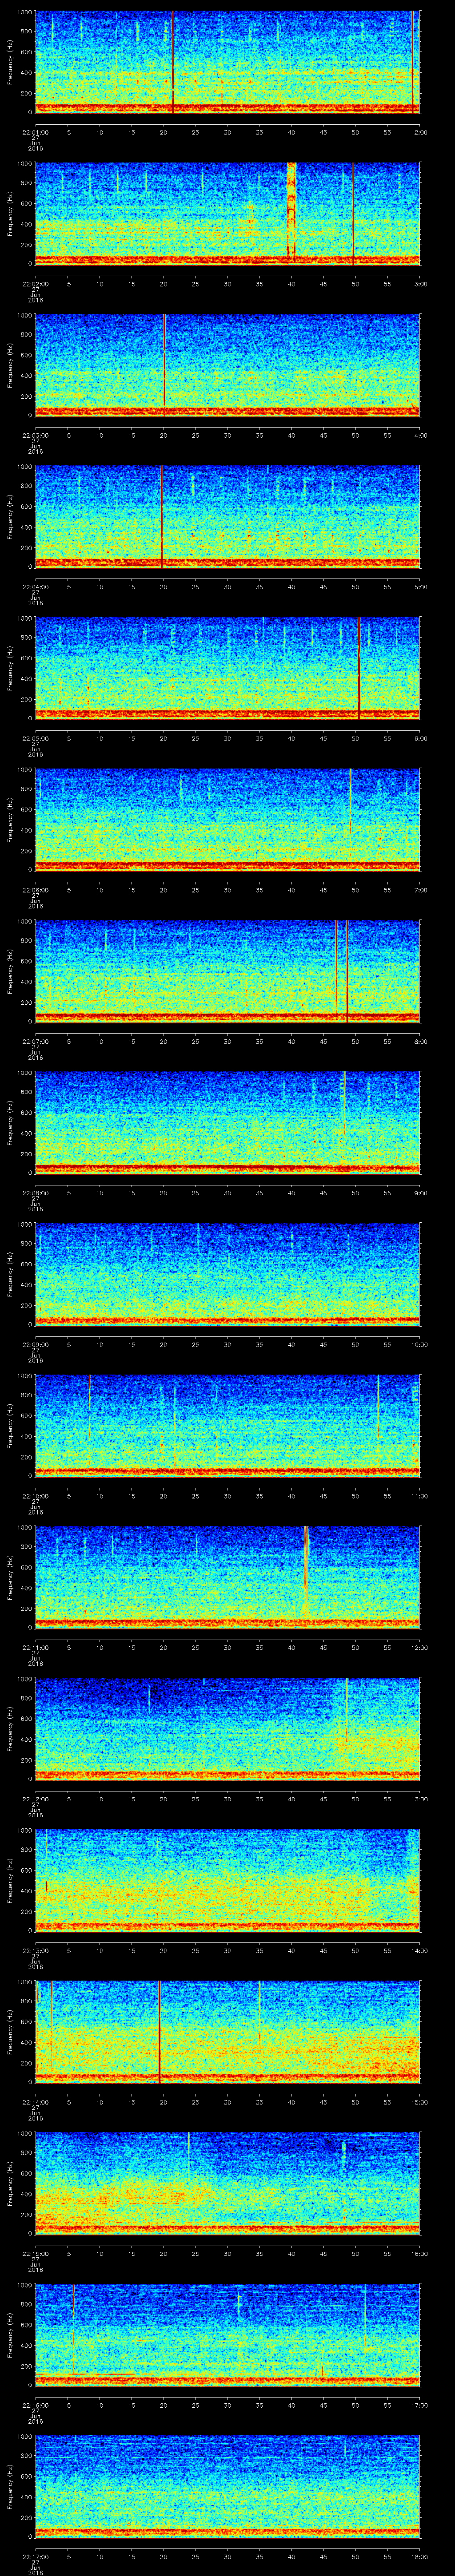Choose the spectrogram panel starting at 22:12:00

pos(228,1729)
